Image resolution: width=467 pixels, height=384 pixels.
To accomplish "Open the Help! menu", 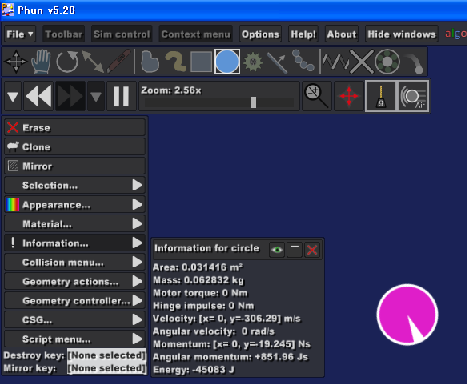I will 303,34.
